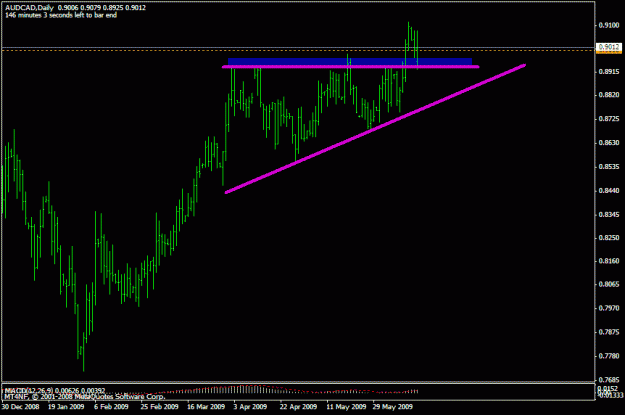Click the 0.9100 price axis label
This screenshot has width=625, height=415.
pyautogui.click(x=609, y=25)
